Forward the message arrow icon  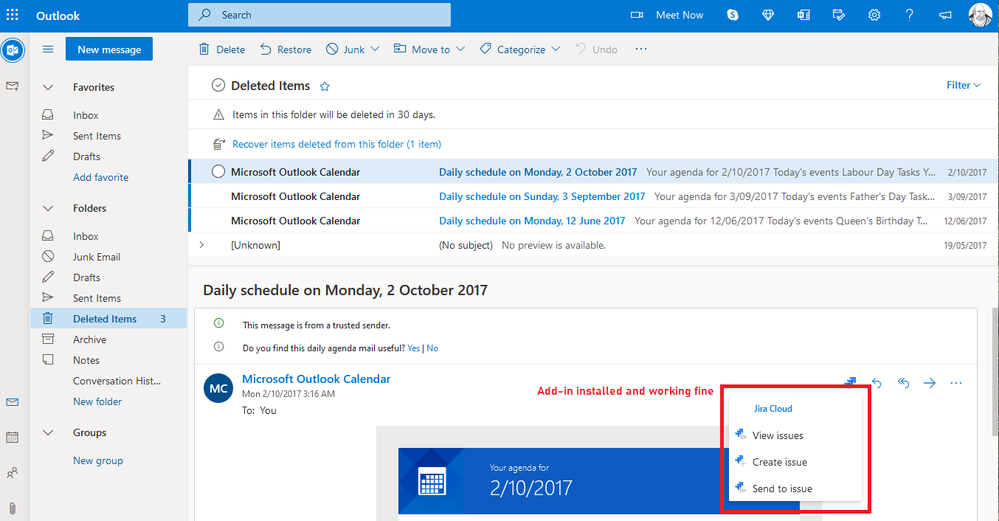click(x=930, y=383)
